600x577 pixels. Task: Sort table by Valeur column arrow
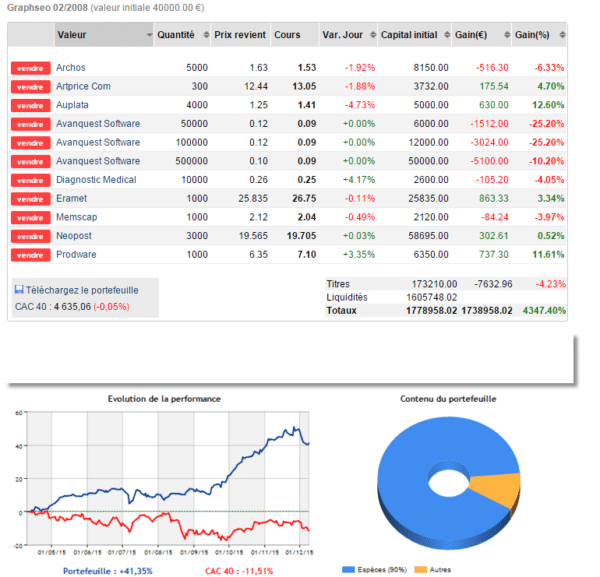tap(149, 35)
